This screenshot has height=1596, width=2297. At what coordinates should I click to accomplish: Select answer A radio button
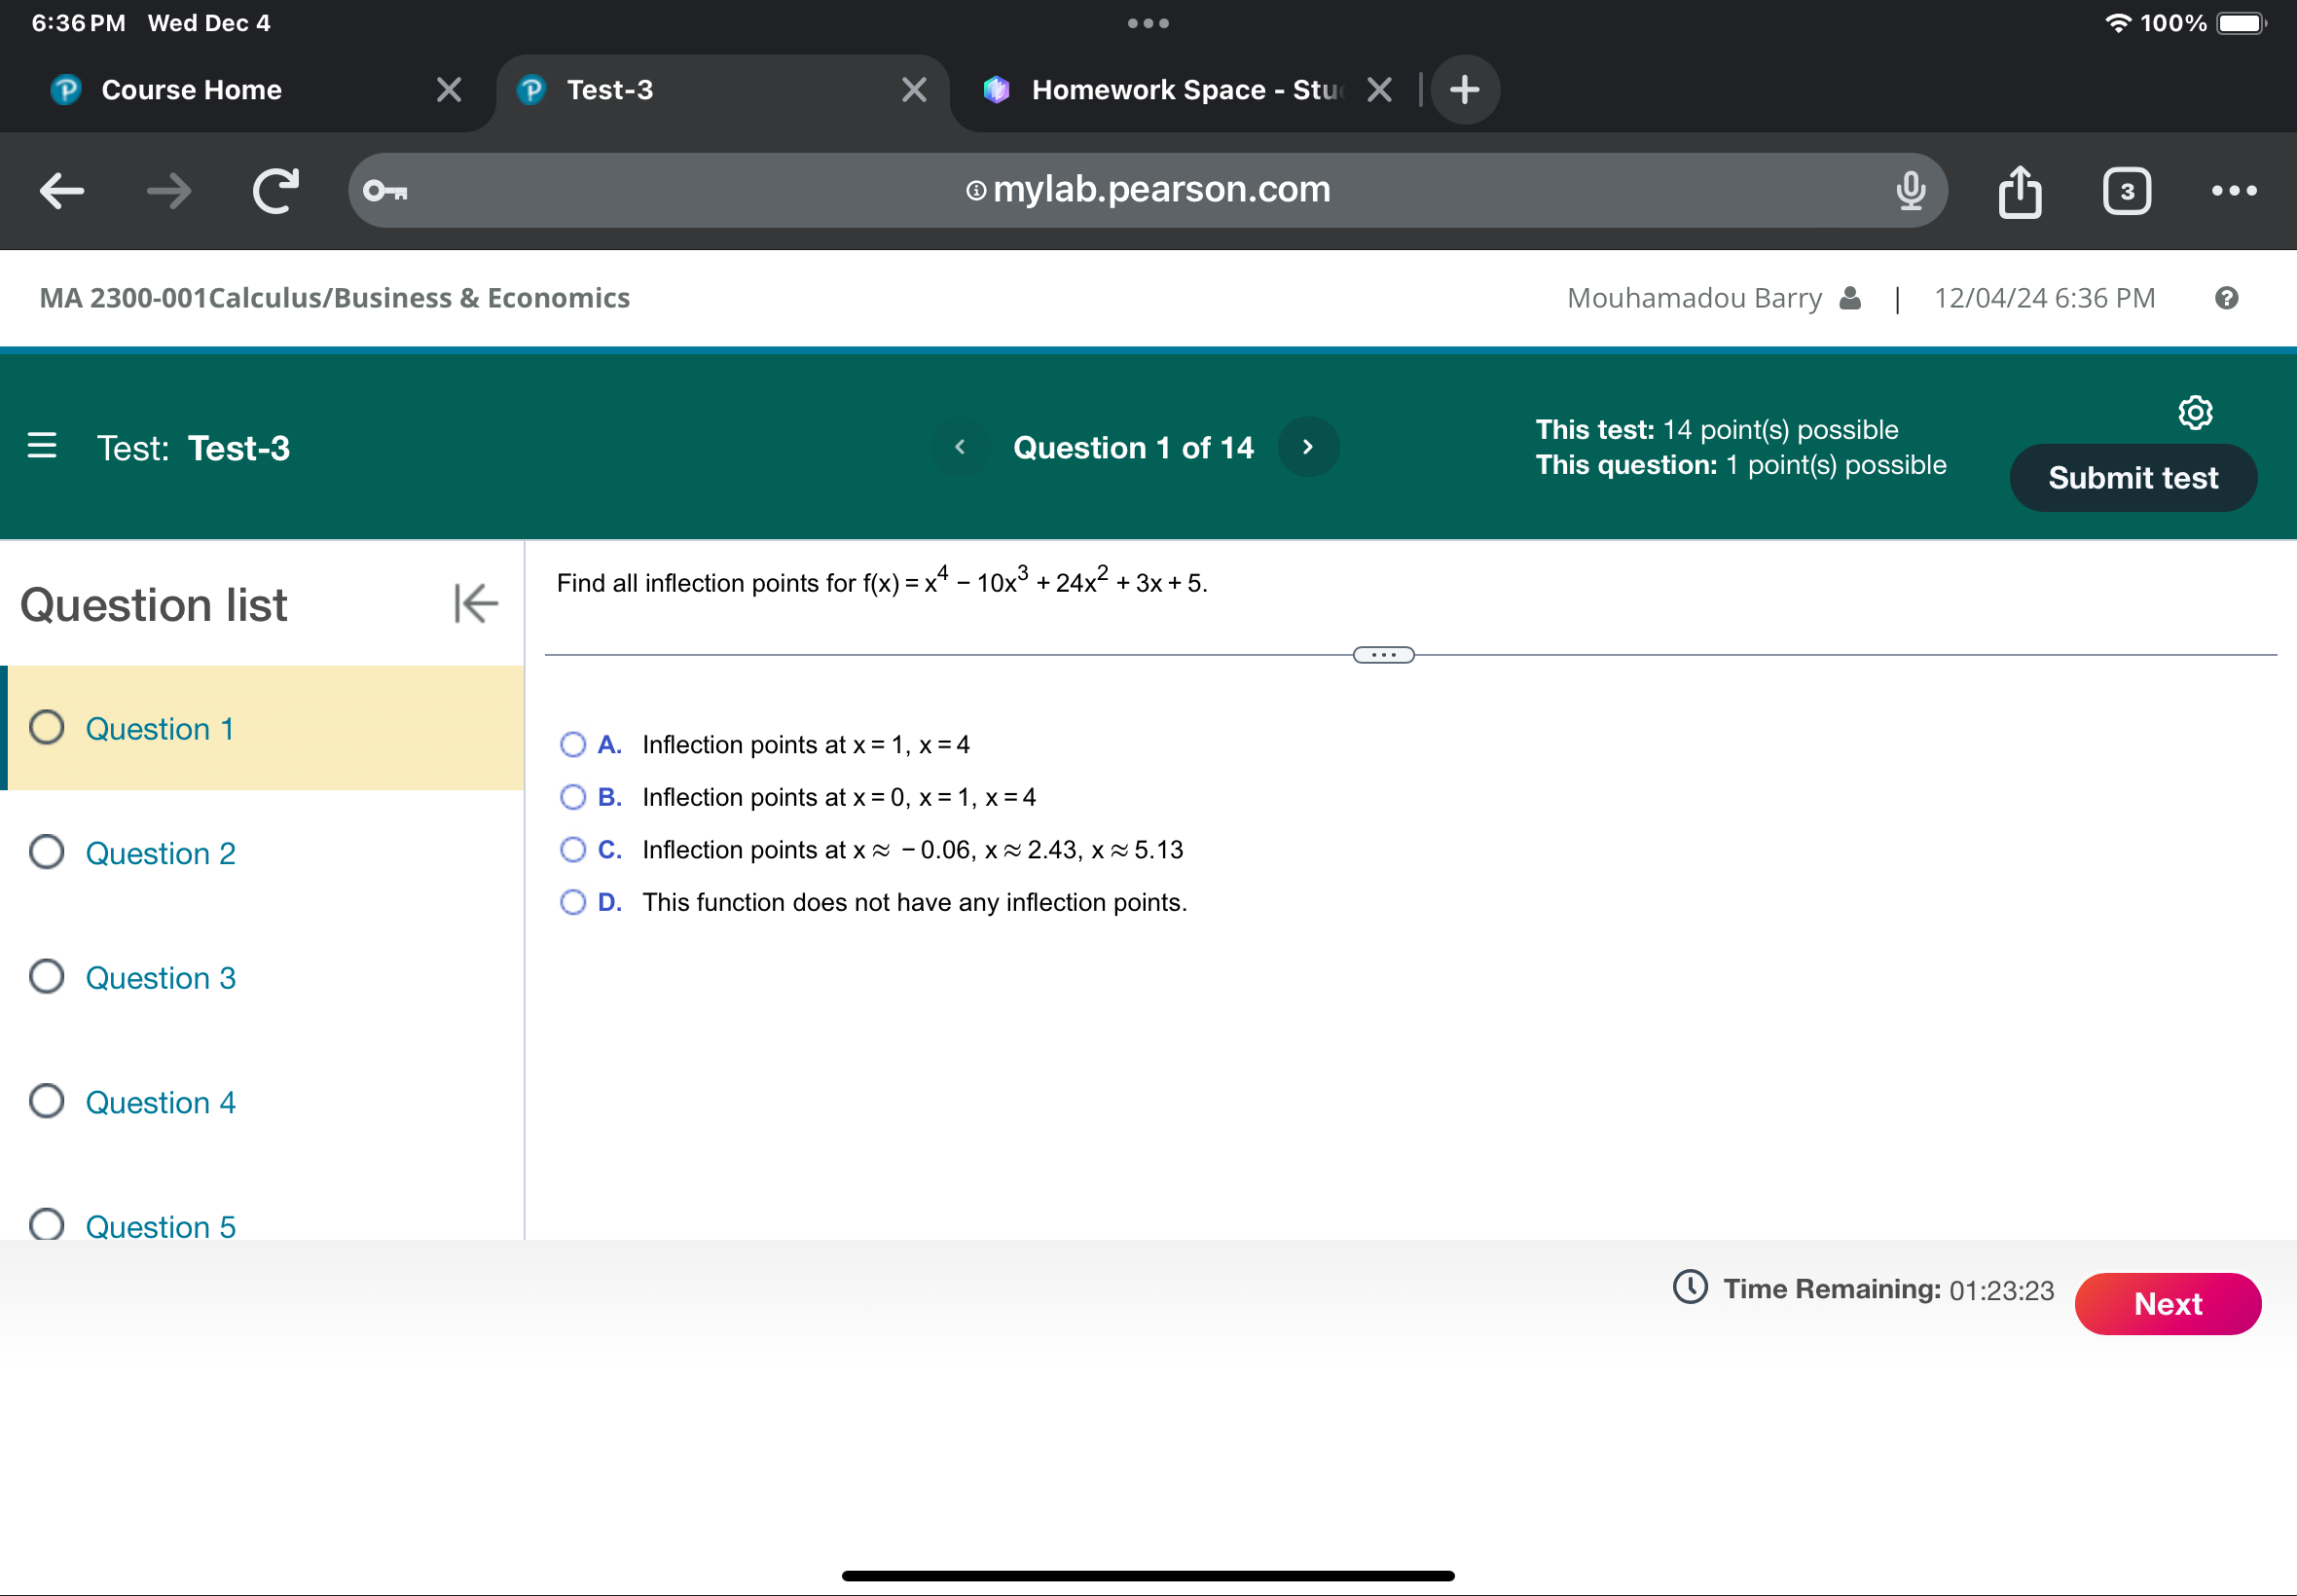click(573, 744)
